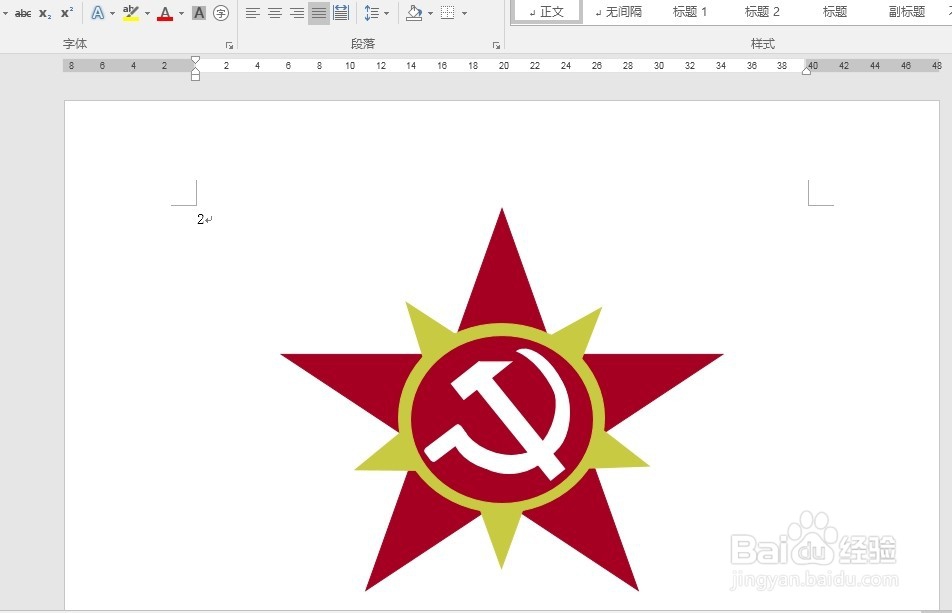
Task: Select the red star emblem image
Action: pyautogui.click(x=502, y=399)
